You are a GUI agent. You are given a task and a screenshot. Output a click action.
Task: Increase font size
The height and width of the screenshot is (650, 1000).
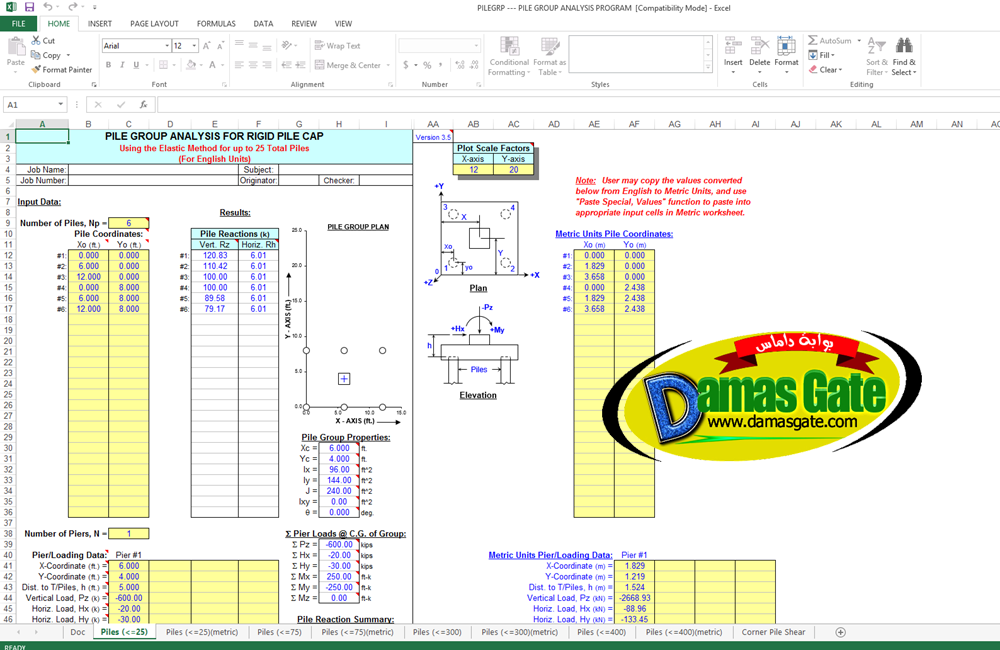pyautogui.click(x=207, y=46)
